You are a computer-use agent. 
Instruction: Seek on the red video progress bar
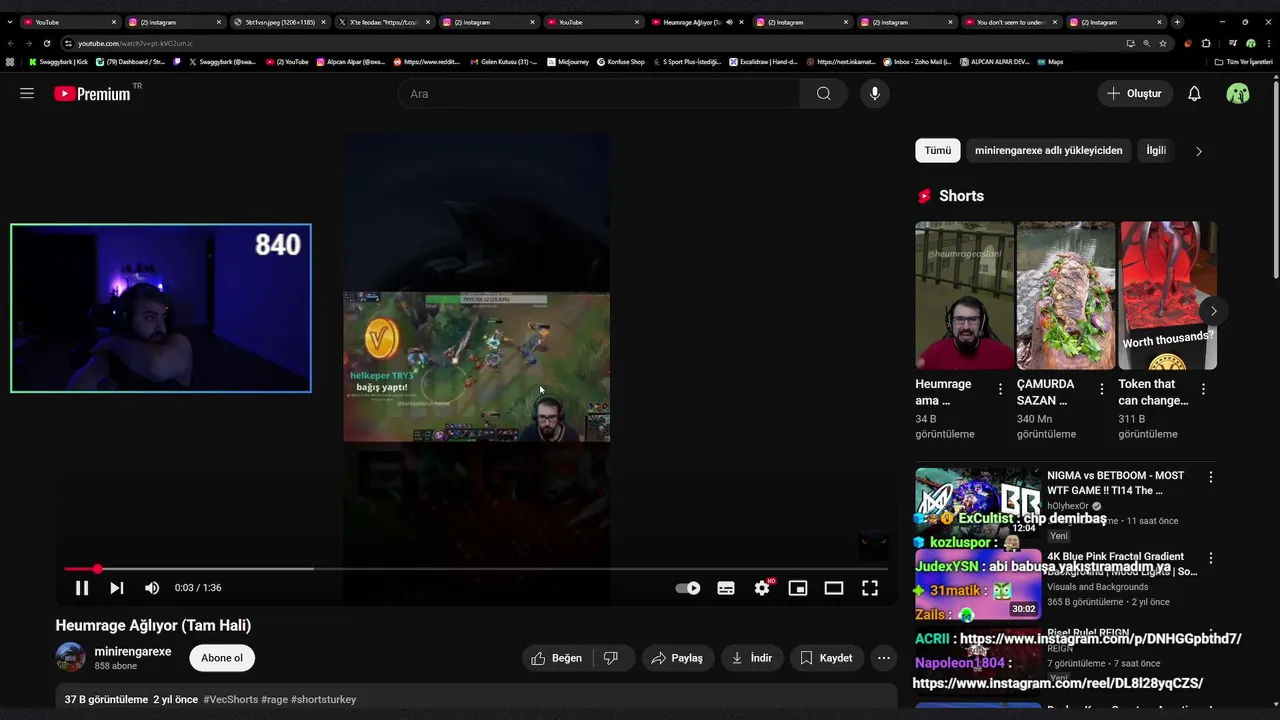coord(475,569)
